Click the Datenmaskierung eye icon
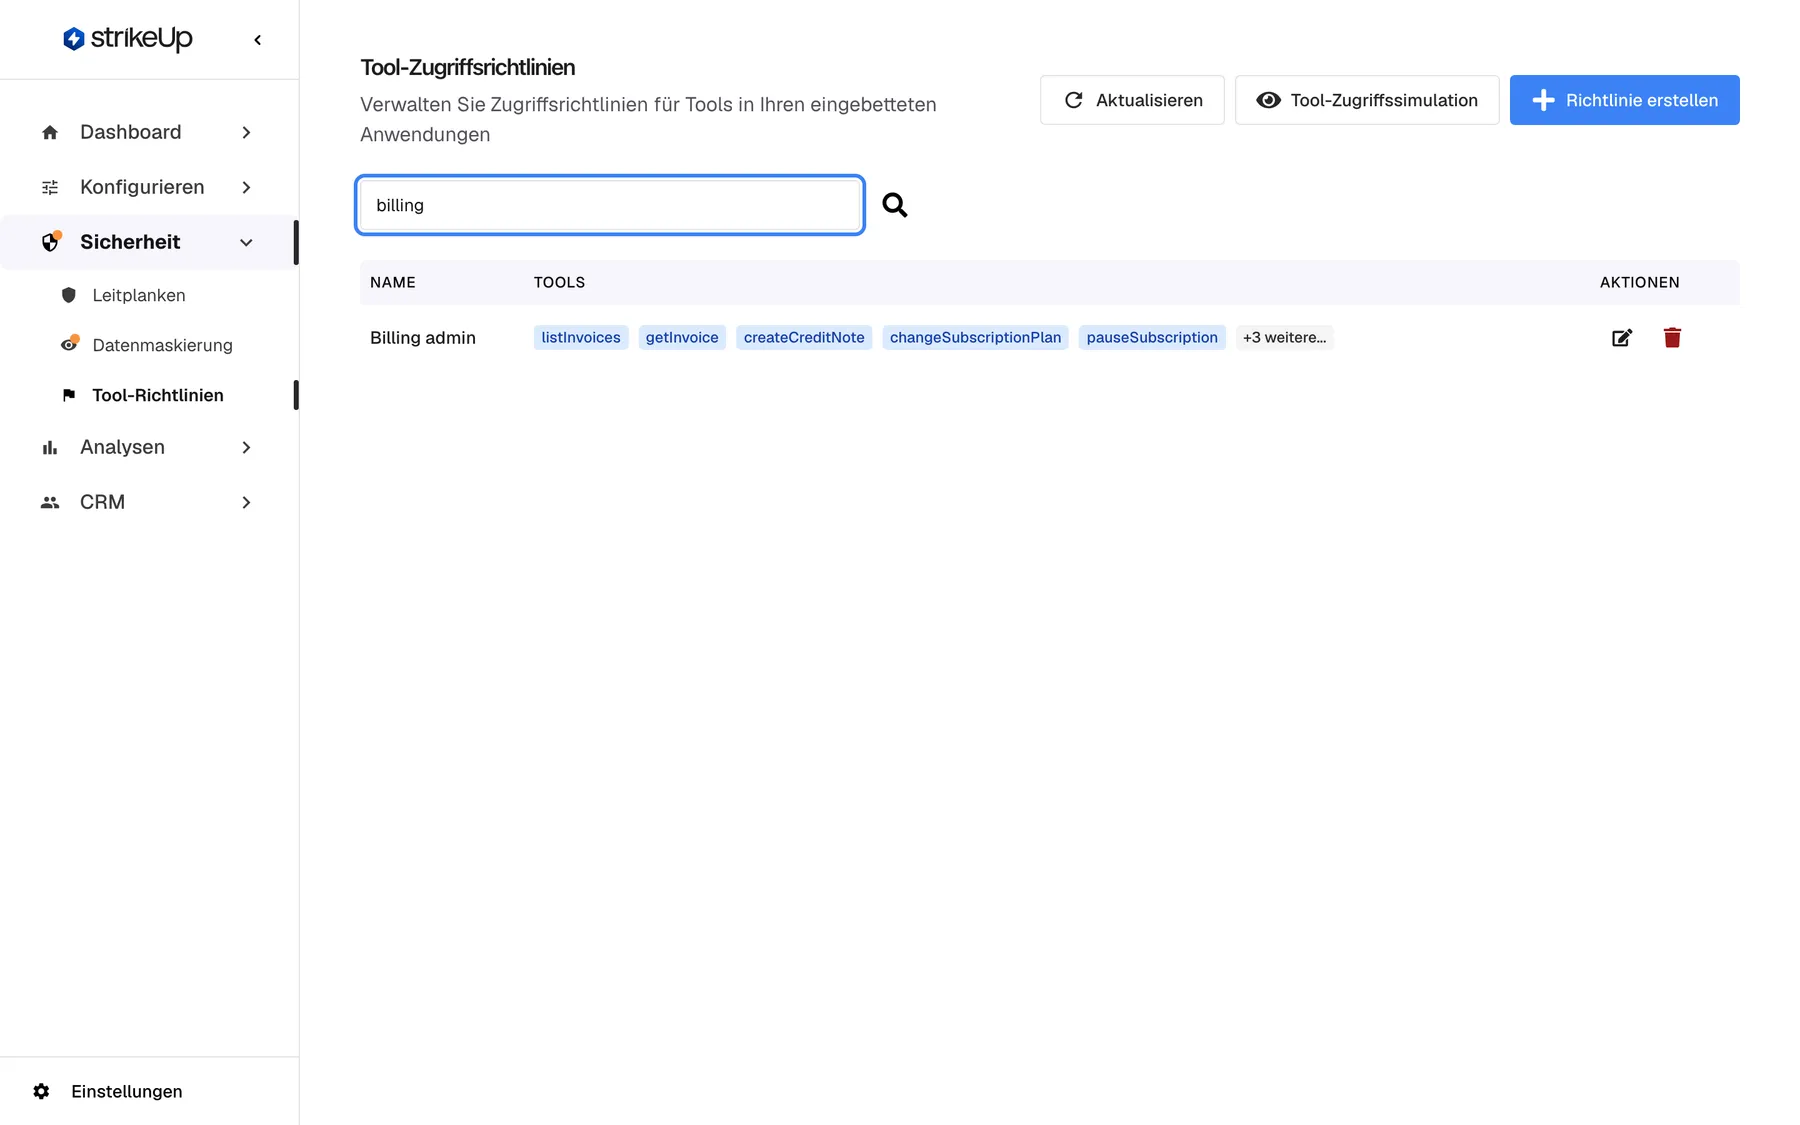The width and height of the screenshot is (1800, 1125). tap(69, 344)
